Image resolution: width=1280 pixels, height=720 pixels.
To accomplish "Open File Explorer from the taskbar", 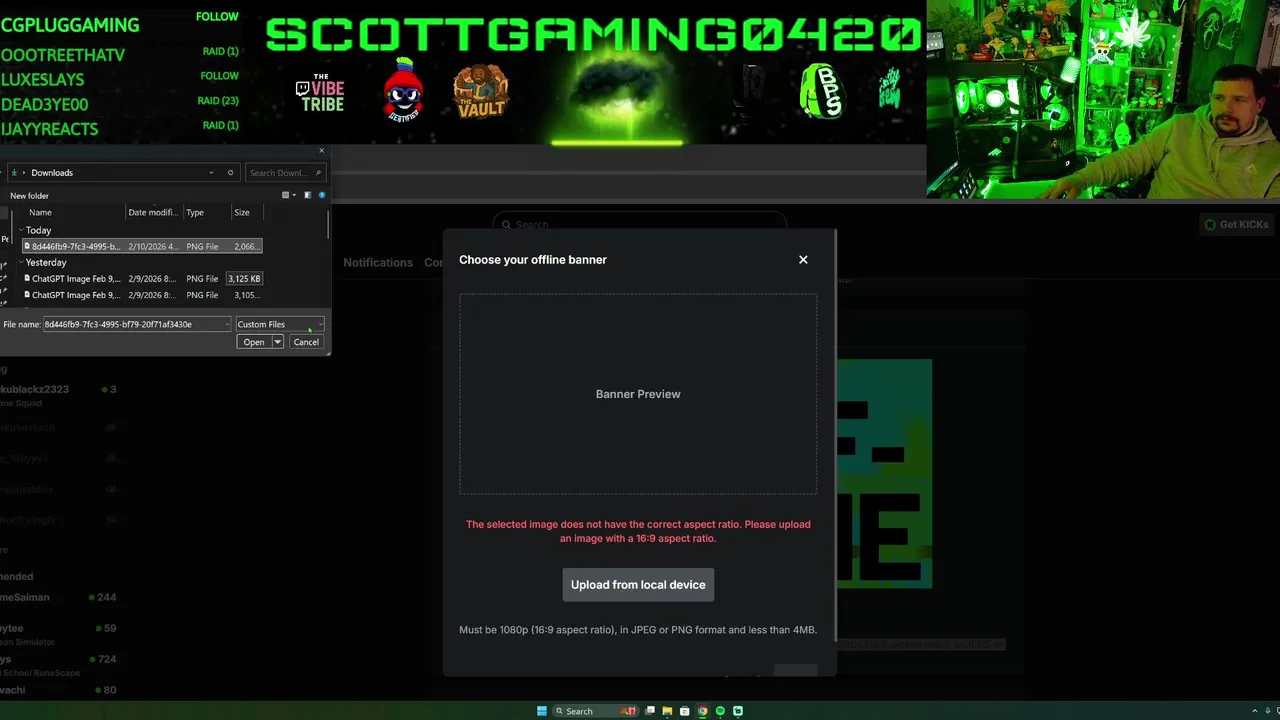I will coord(667,711).
